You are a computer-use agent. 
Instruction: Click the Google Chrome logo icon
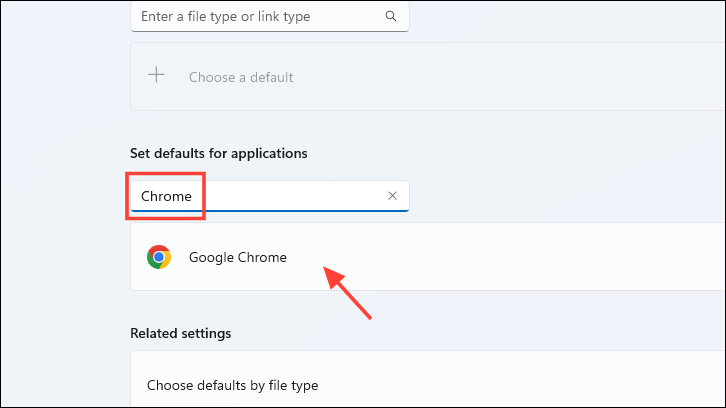159,257
